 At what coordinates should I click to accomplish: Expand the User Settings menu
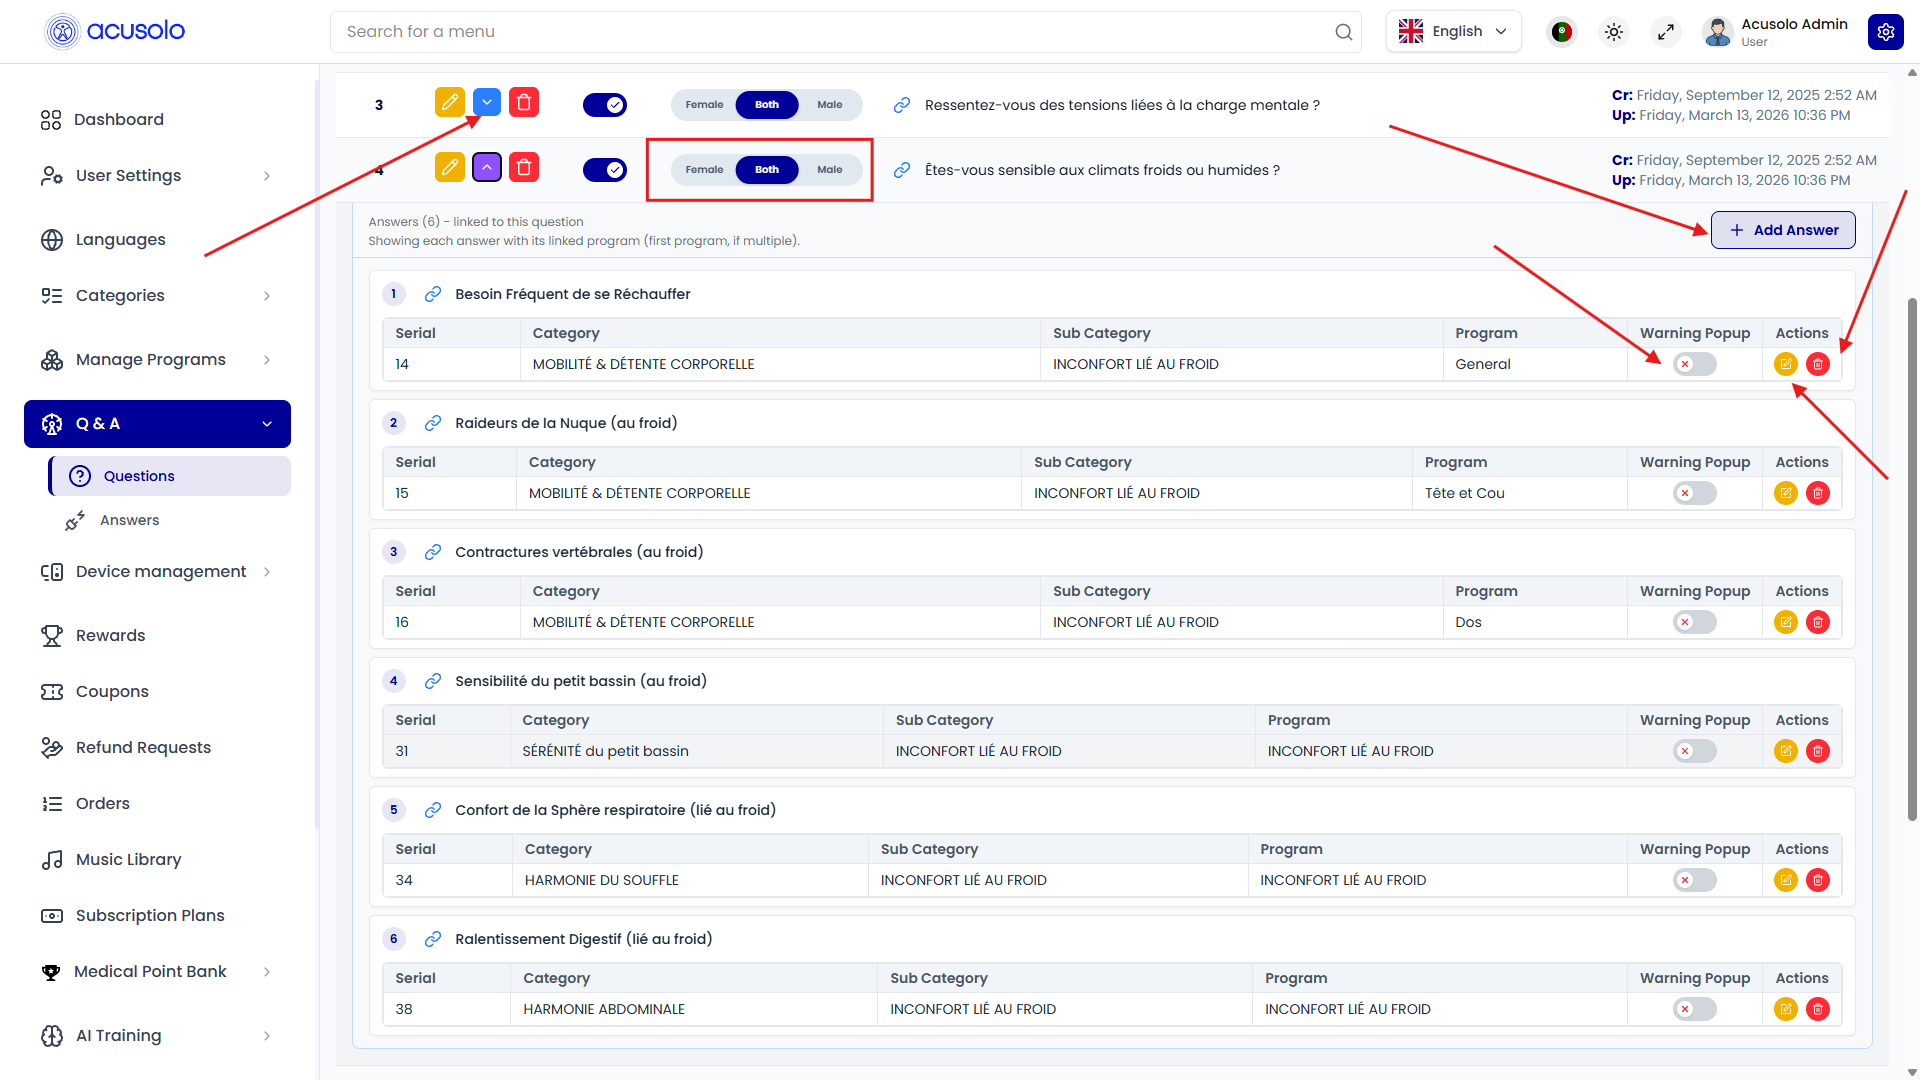point(157,176)
